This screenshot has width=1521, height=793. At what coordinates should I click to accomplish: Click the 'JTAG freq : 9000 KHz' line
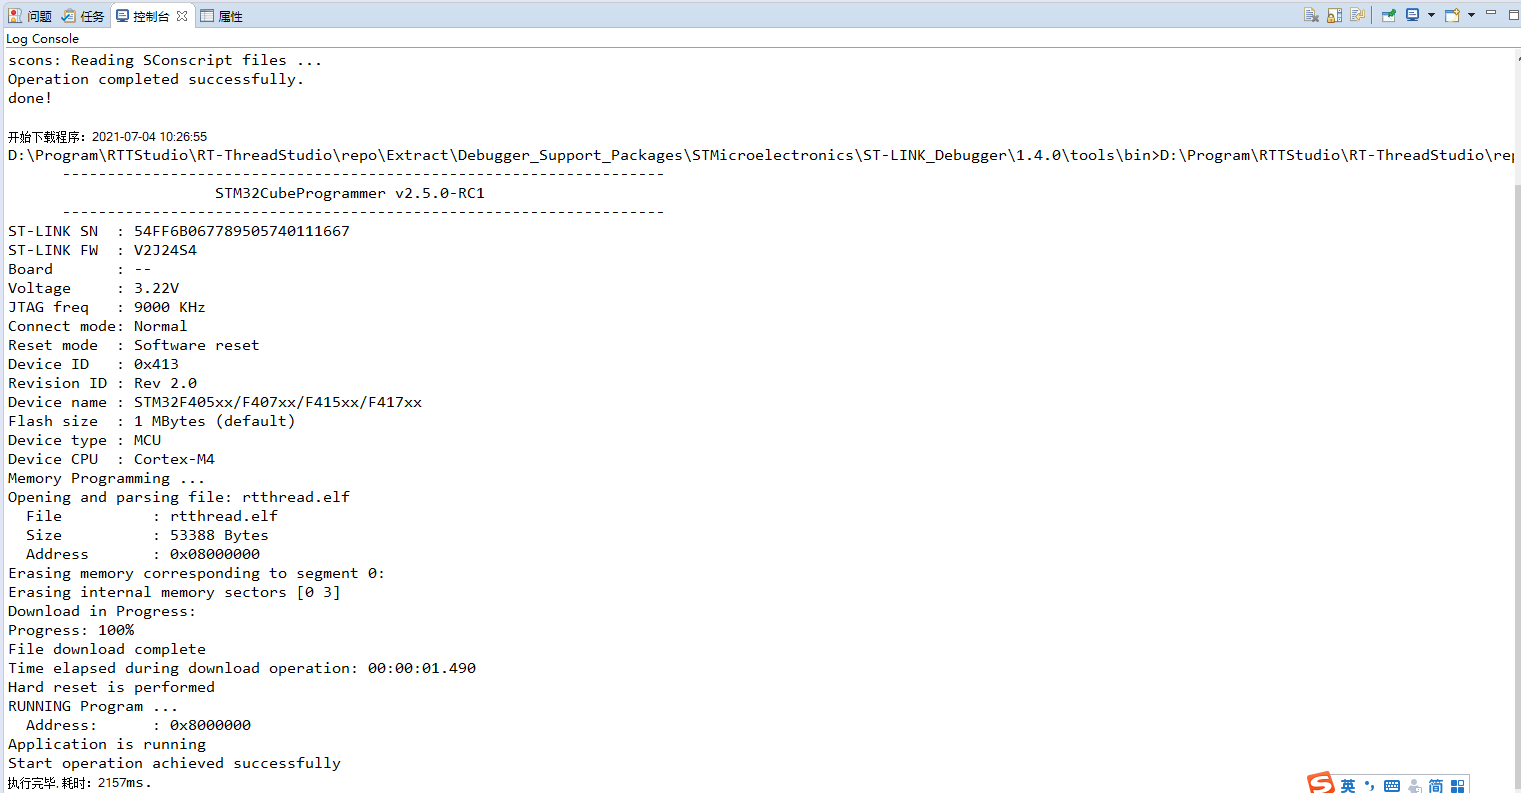[107, 307]
